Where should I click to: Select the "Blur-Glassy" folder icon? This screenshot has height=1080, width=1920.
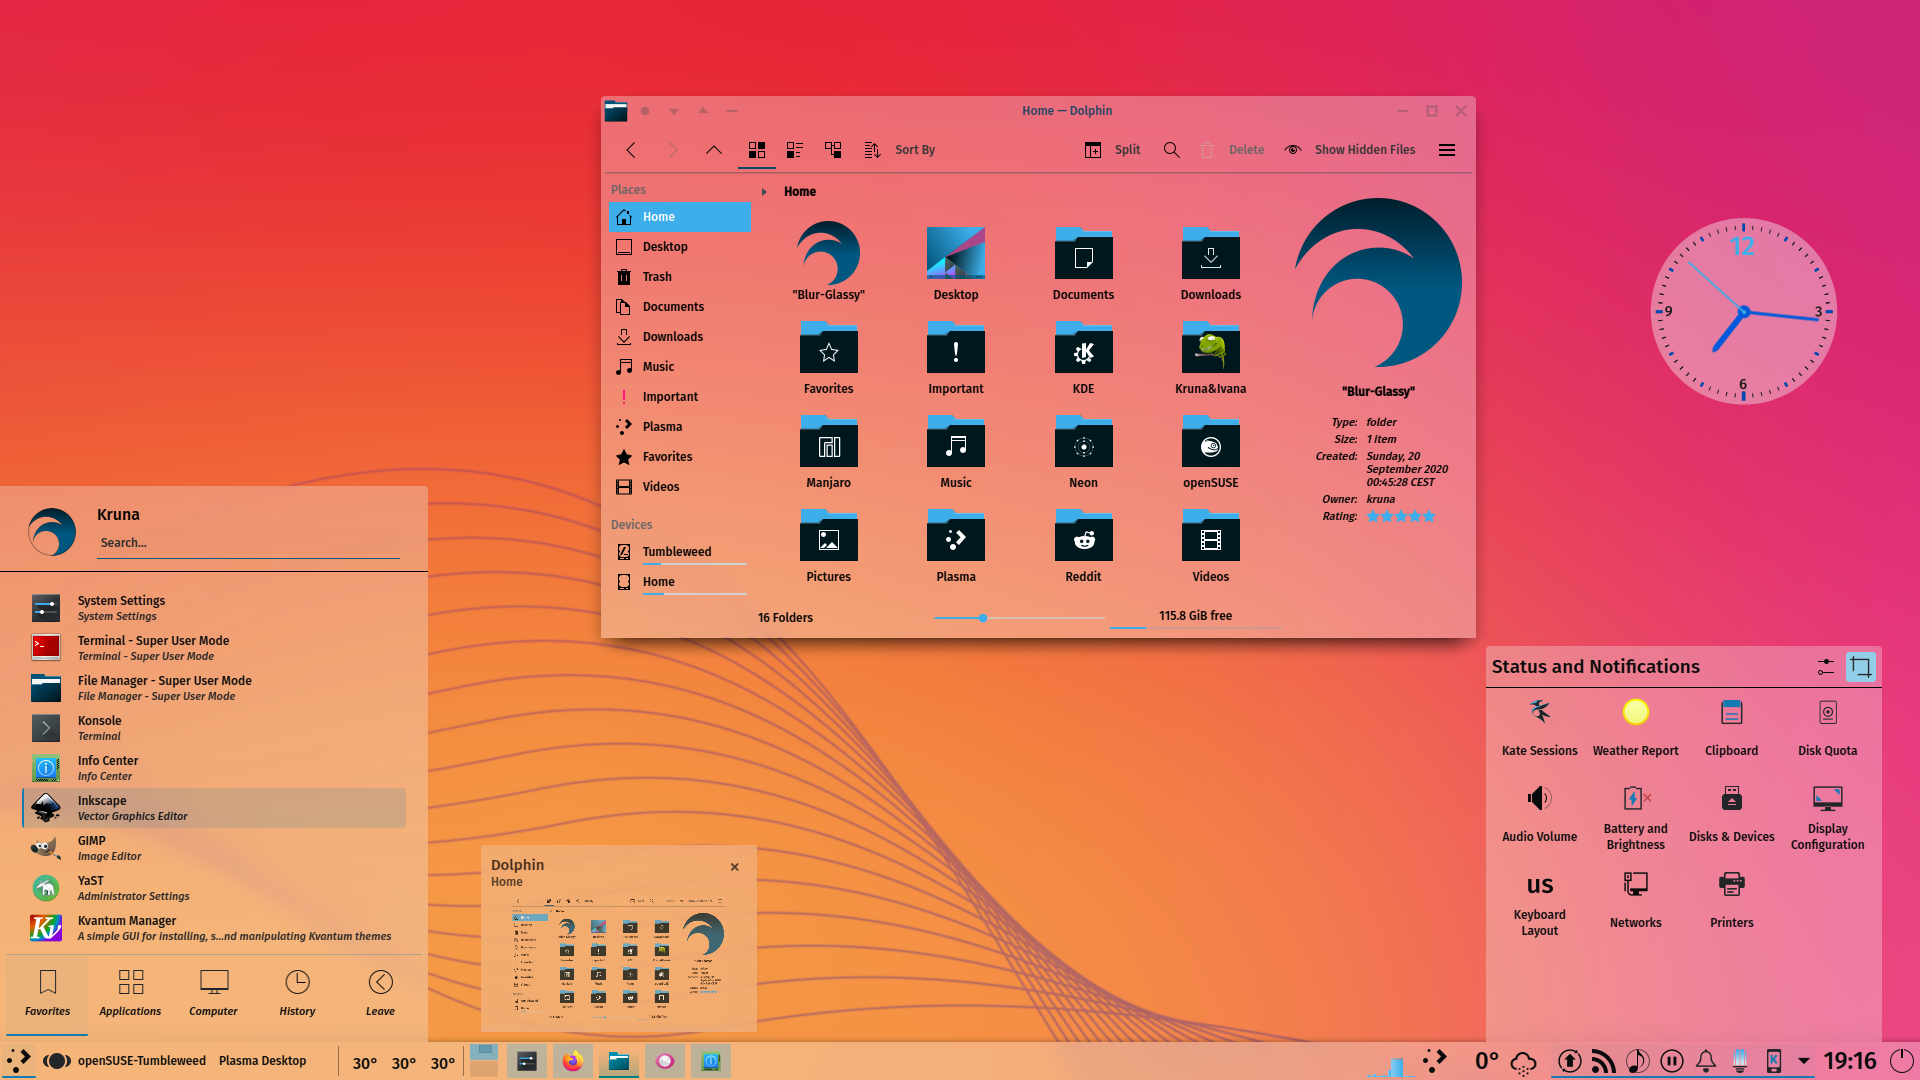click(x=829, y=254)
